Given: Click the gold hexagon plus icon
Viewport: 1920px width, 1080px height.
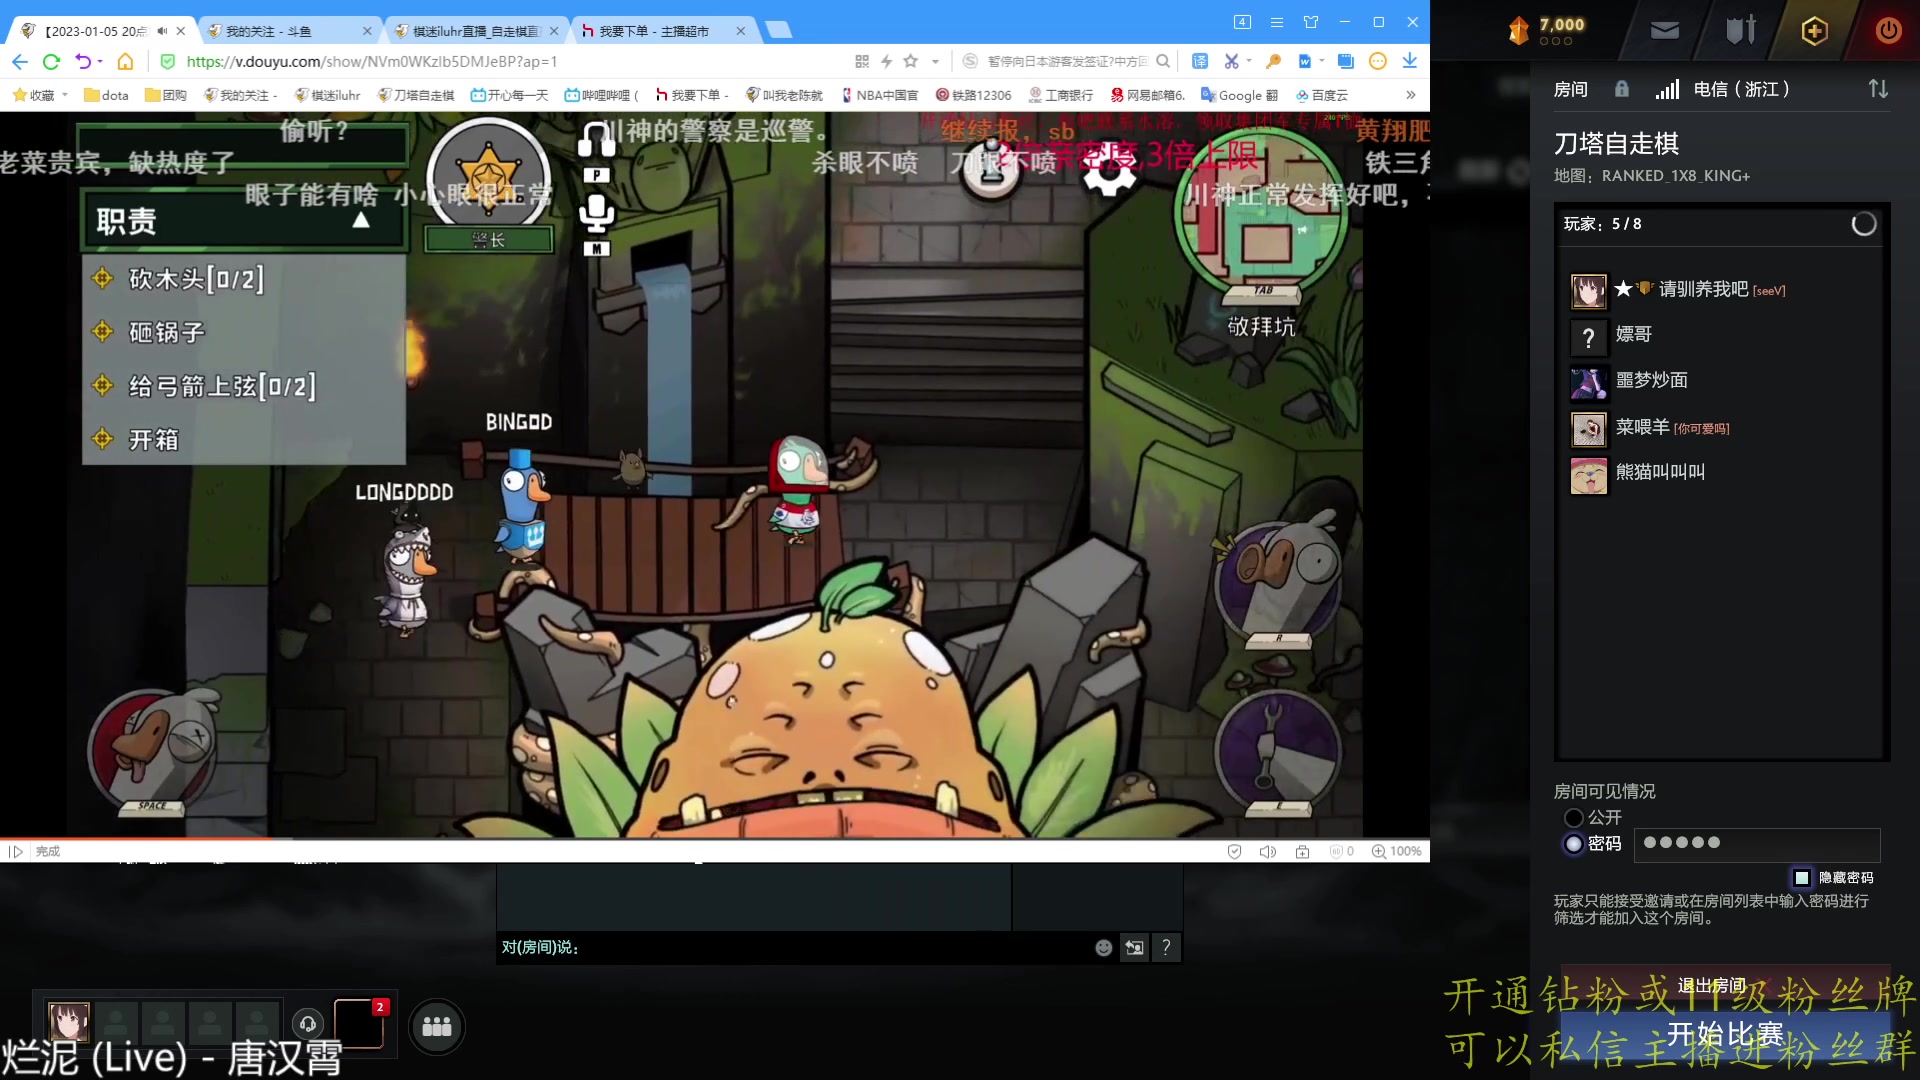Looking at the screenshot, I should pos(1814,31).
